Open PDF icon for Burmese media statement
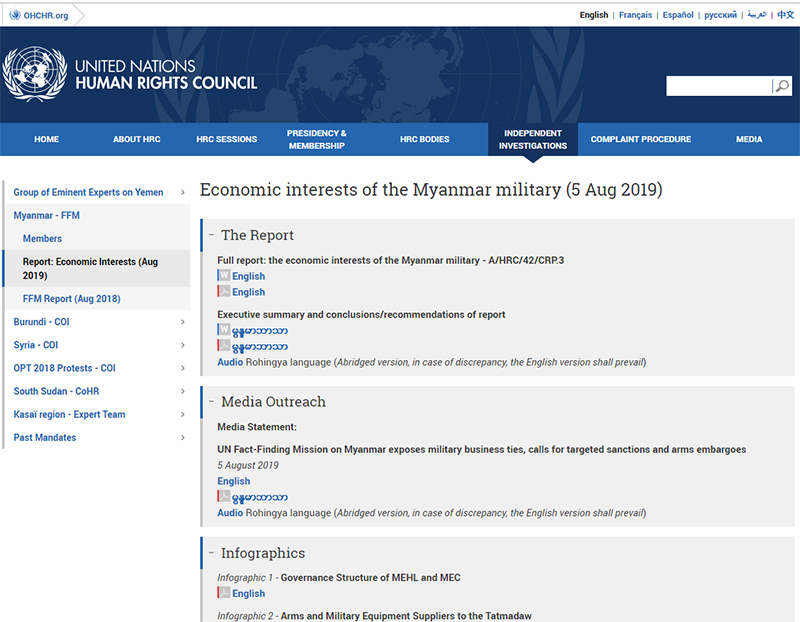Screen dimensions: 800x622 tap(223, 496)
